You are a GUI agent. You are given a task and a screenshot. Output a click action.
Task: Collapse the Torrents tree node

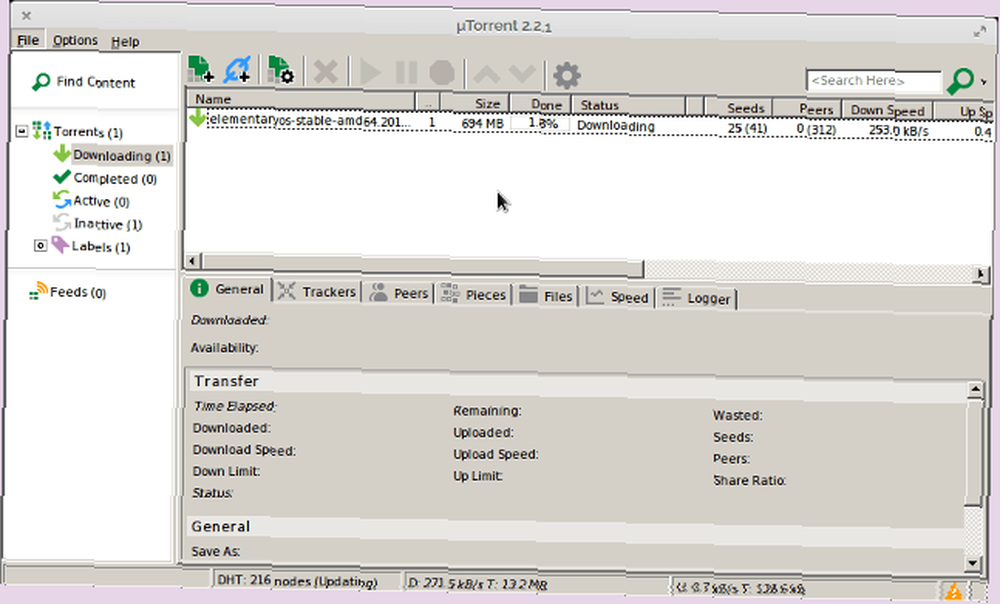pos(22,131)
